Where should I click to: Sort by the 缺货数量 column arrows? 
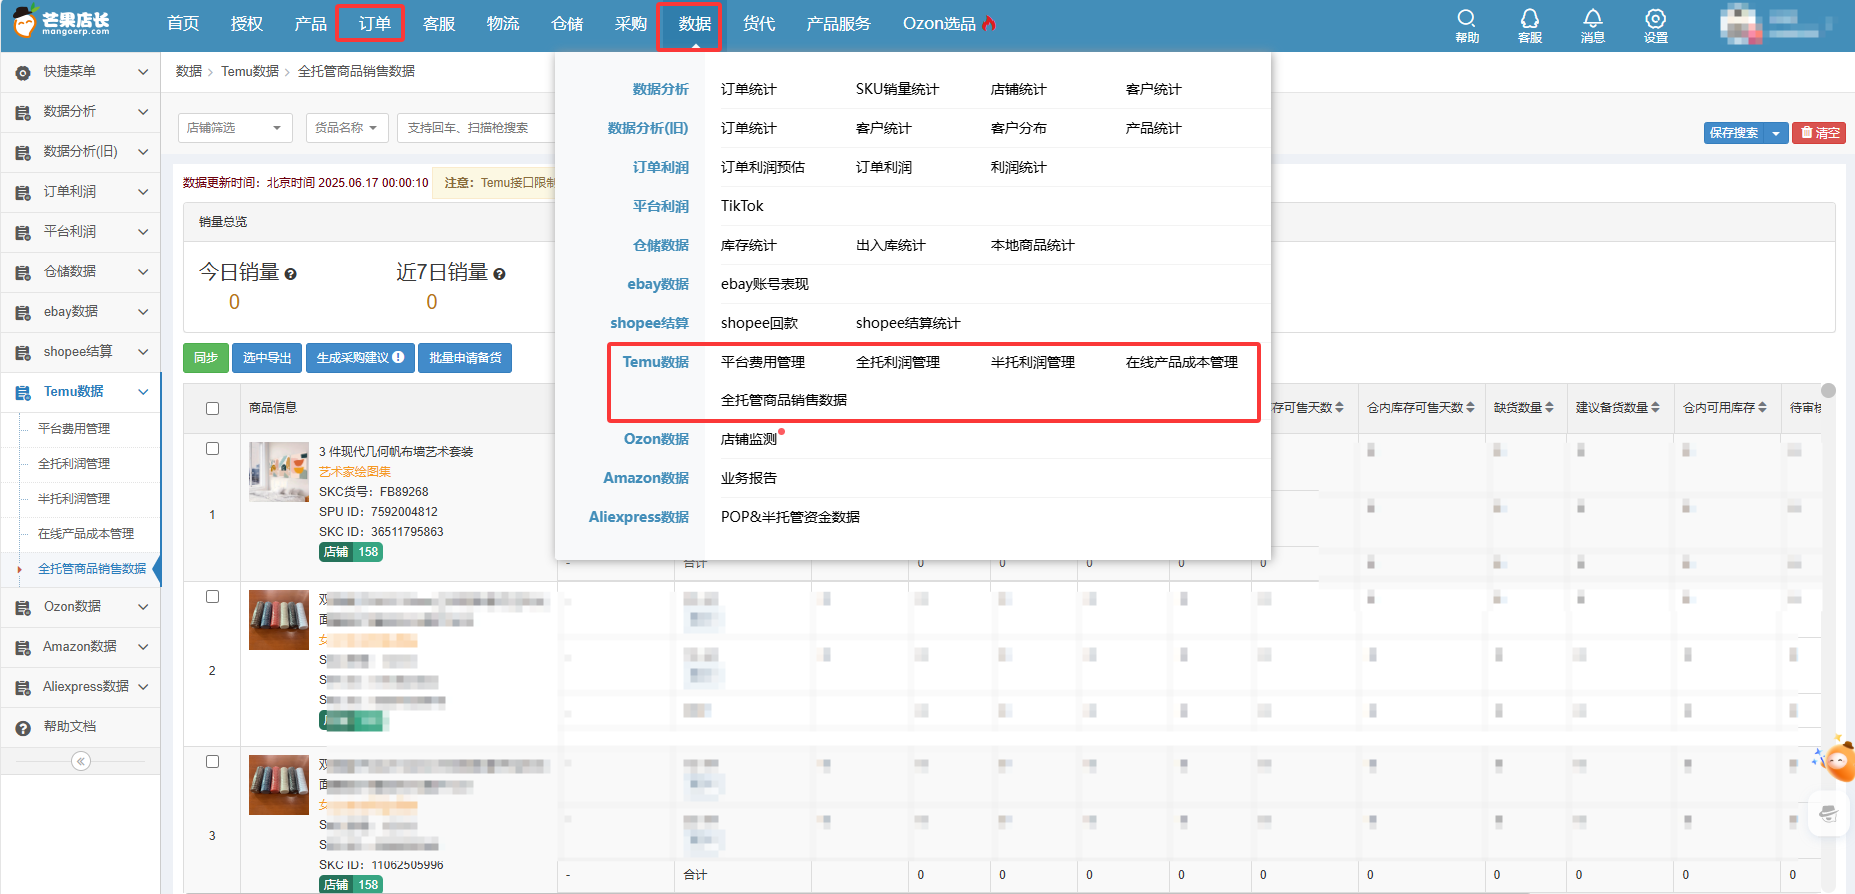1549,408
